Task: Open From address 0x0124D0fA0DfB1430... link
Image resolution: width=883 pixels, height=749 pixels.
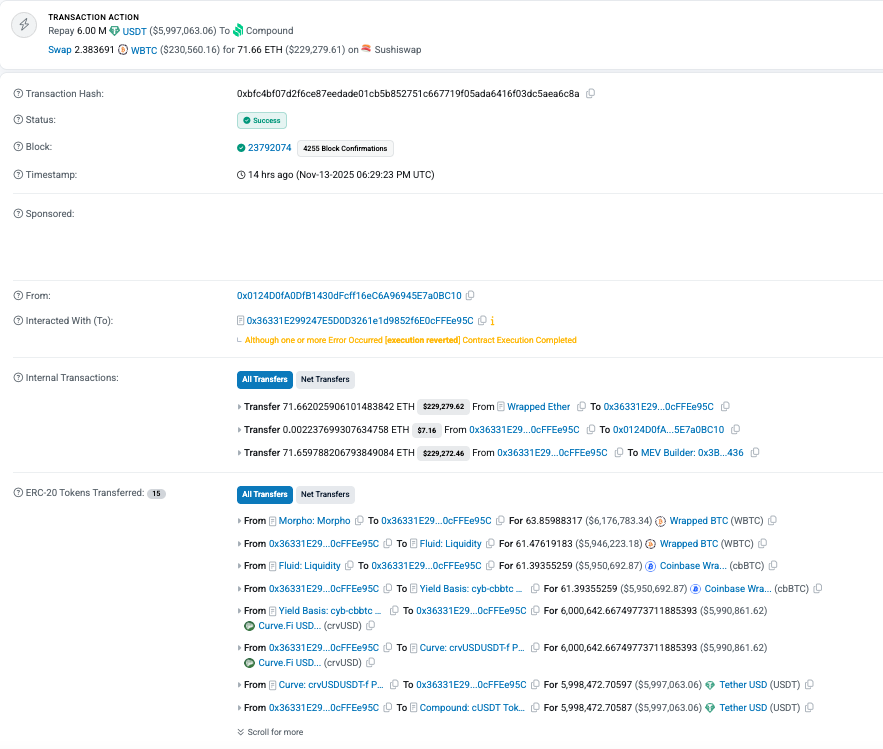Action: tap(349, 296)
